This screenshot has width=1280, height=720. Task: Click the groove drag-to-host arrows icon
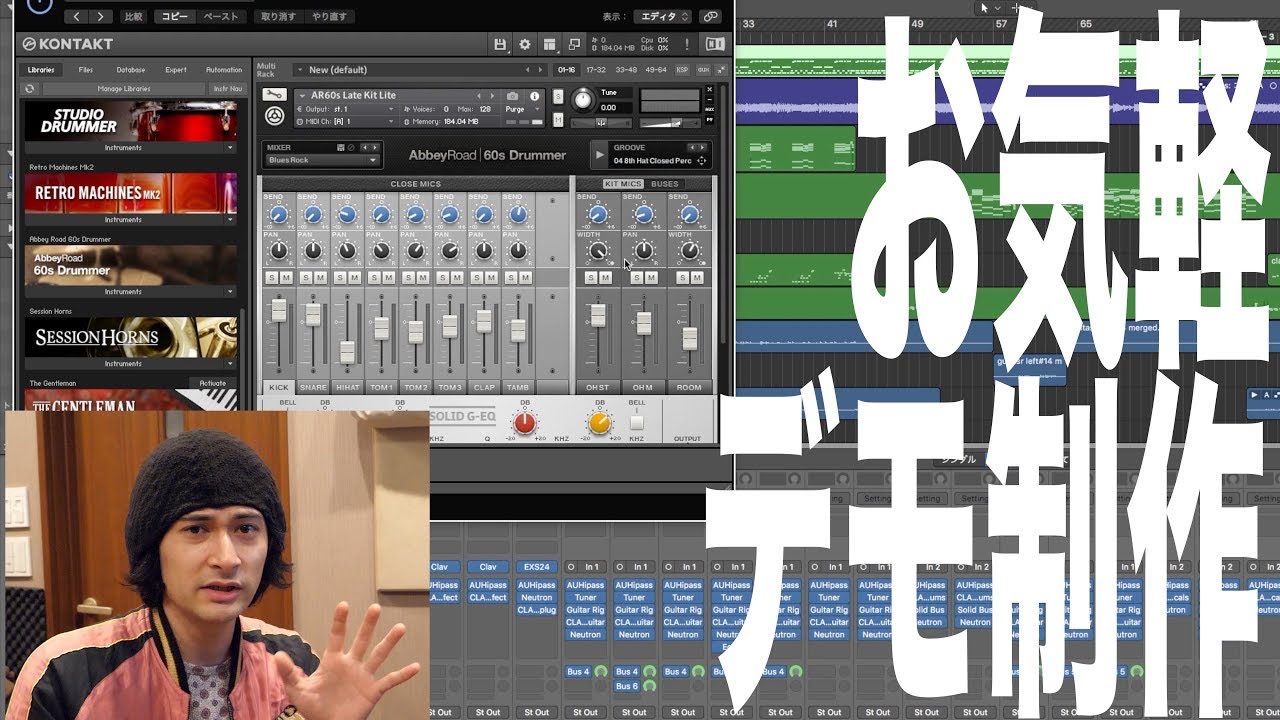(701, 161)
